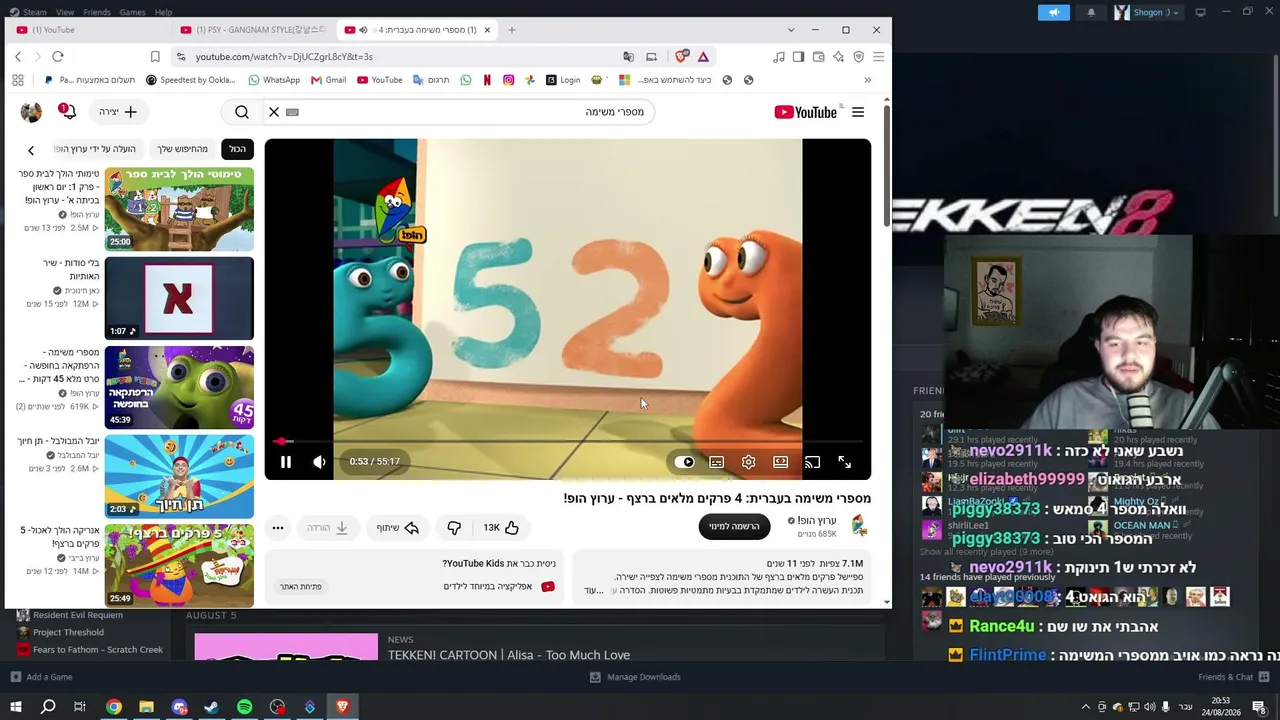This screenshot has width=1280, height=720.
Task: Show hidden bookmarks with the chevron
Action: point(867,80)
